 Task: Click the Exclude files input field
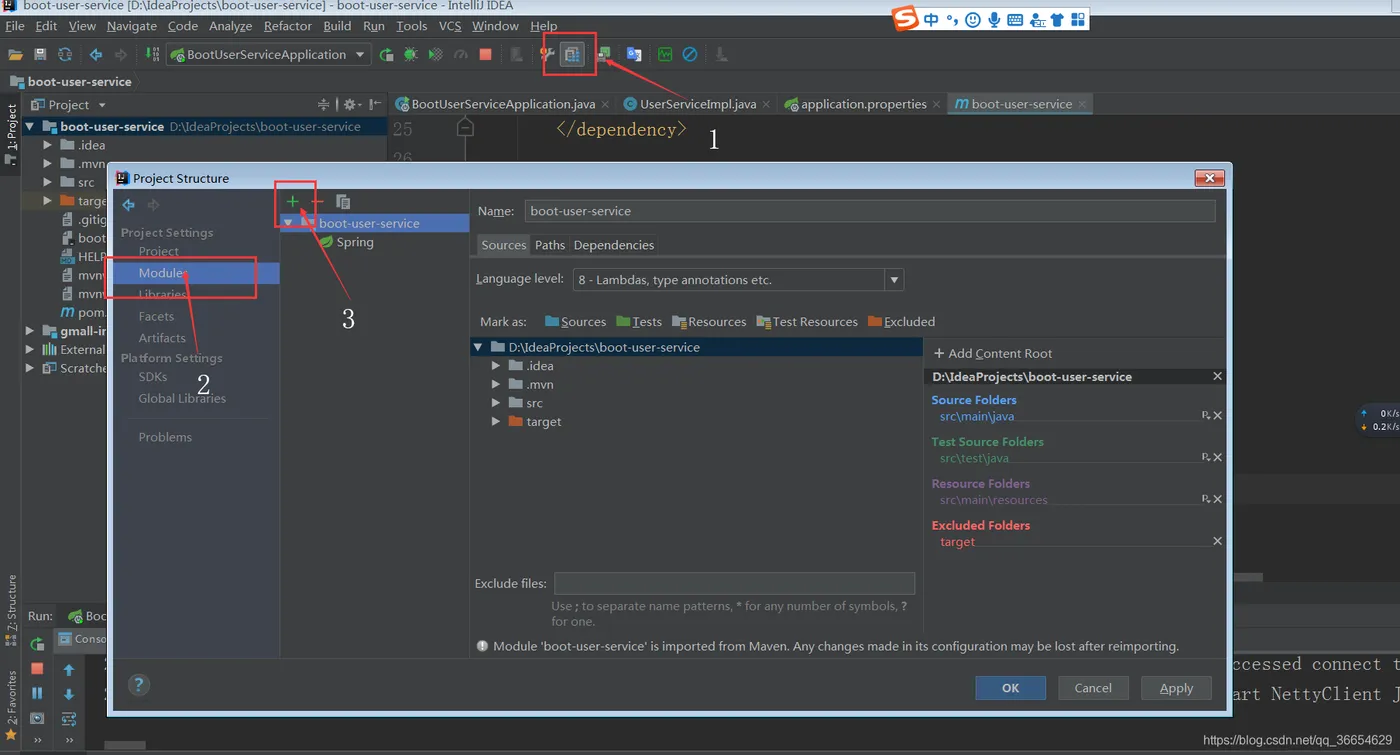tap(735, 583)
